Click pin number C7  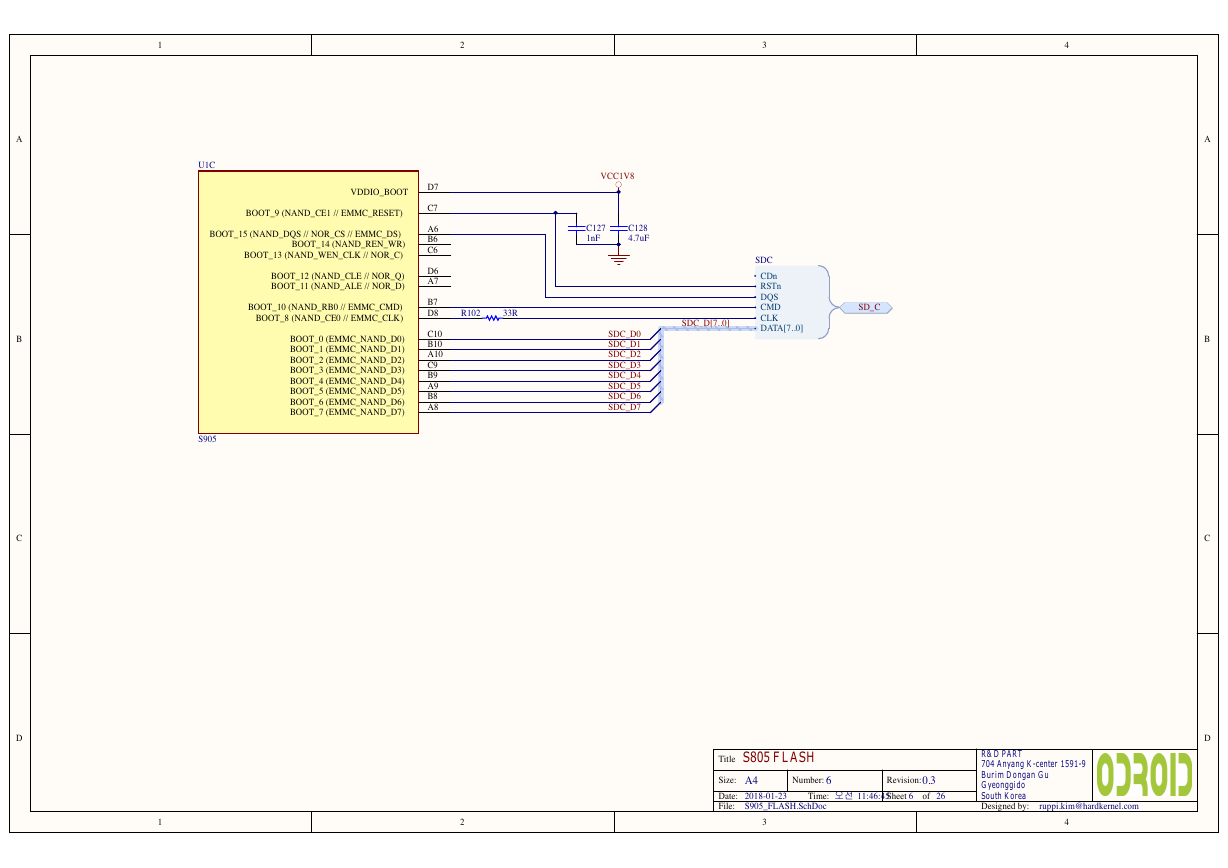click(x=433, y=208)
